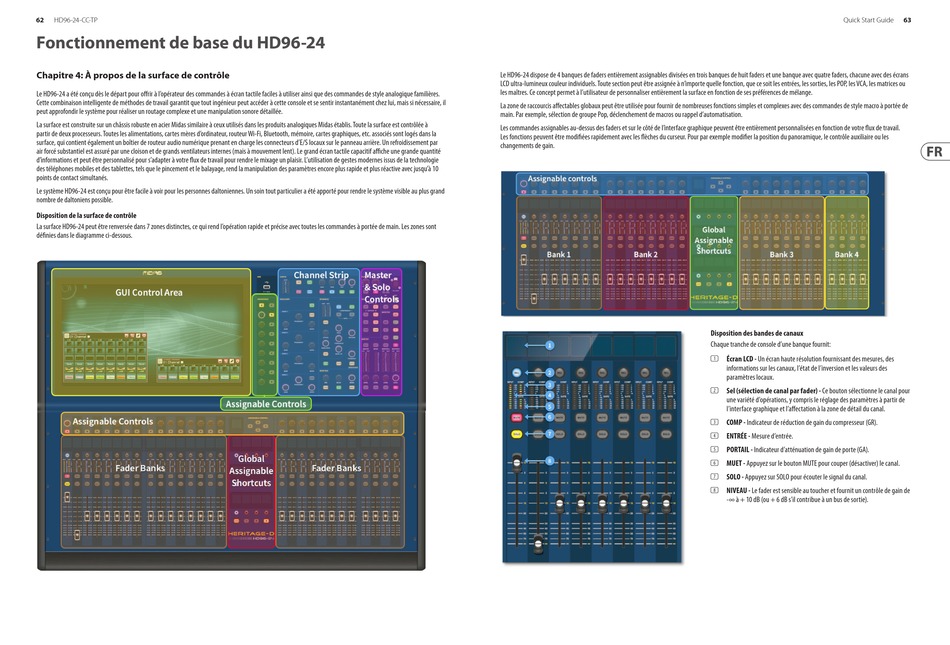Click the bold term 'NIVEAU'
The height and width of the screenshot is (645, 950).
point(737,491)
